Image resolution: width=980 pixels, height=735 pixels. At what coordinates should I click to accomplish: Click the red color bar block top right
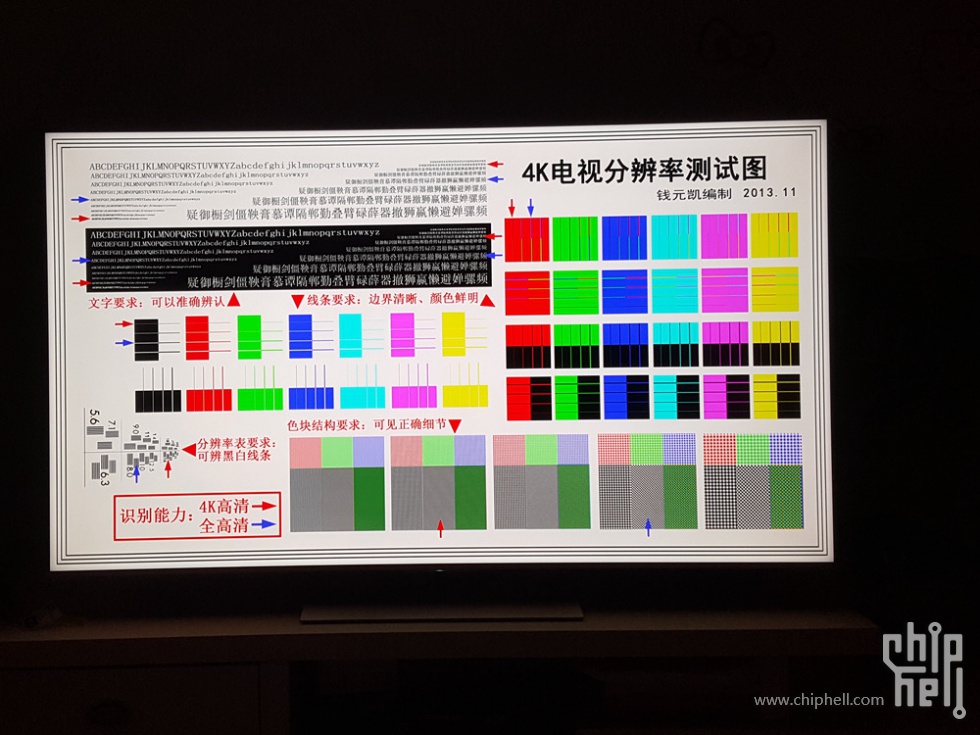(528, 240)
